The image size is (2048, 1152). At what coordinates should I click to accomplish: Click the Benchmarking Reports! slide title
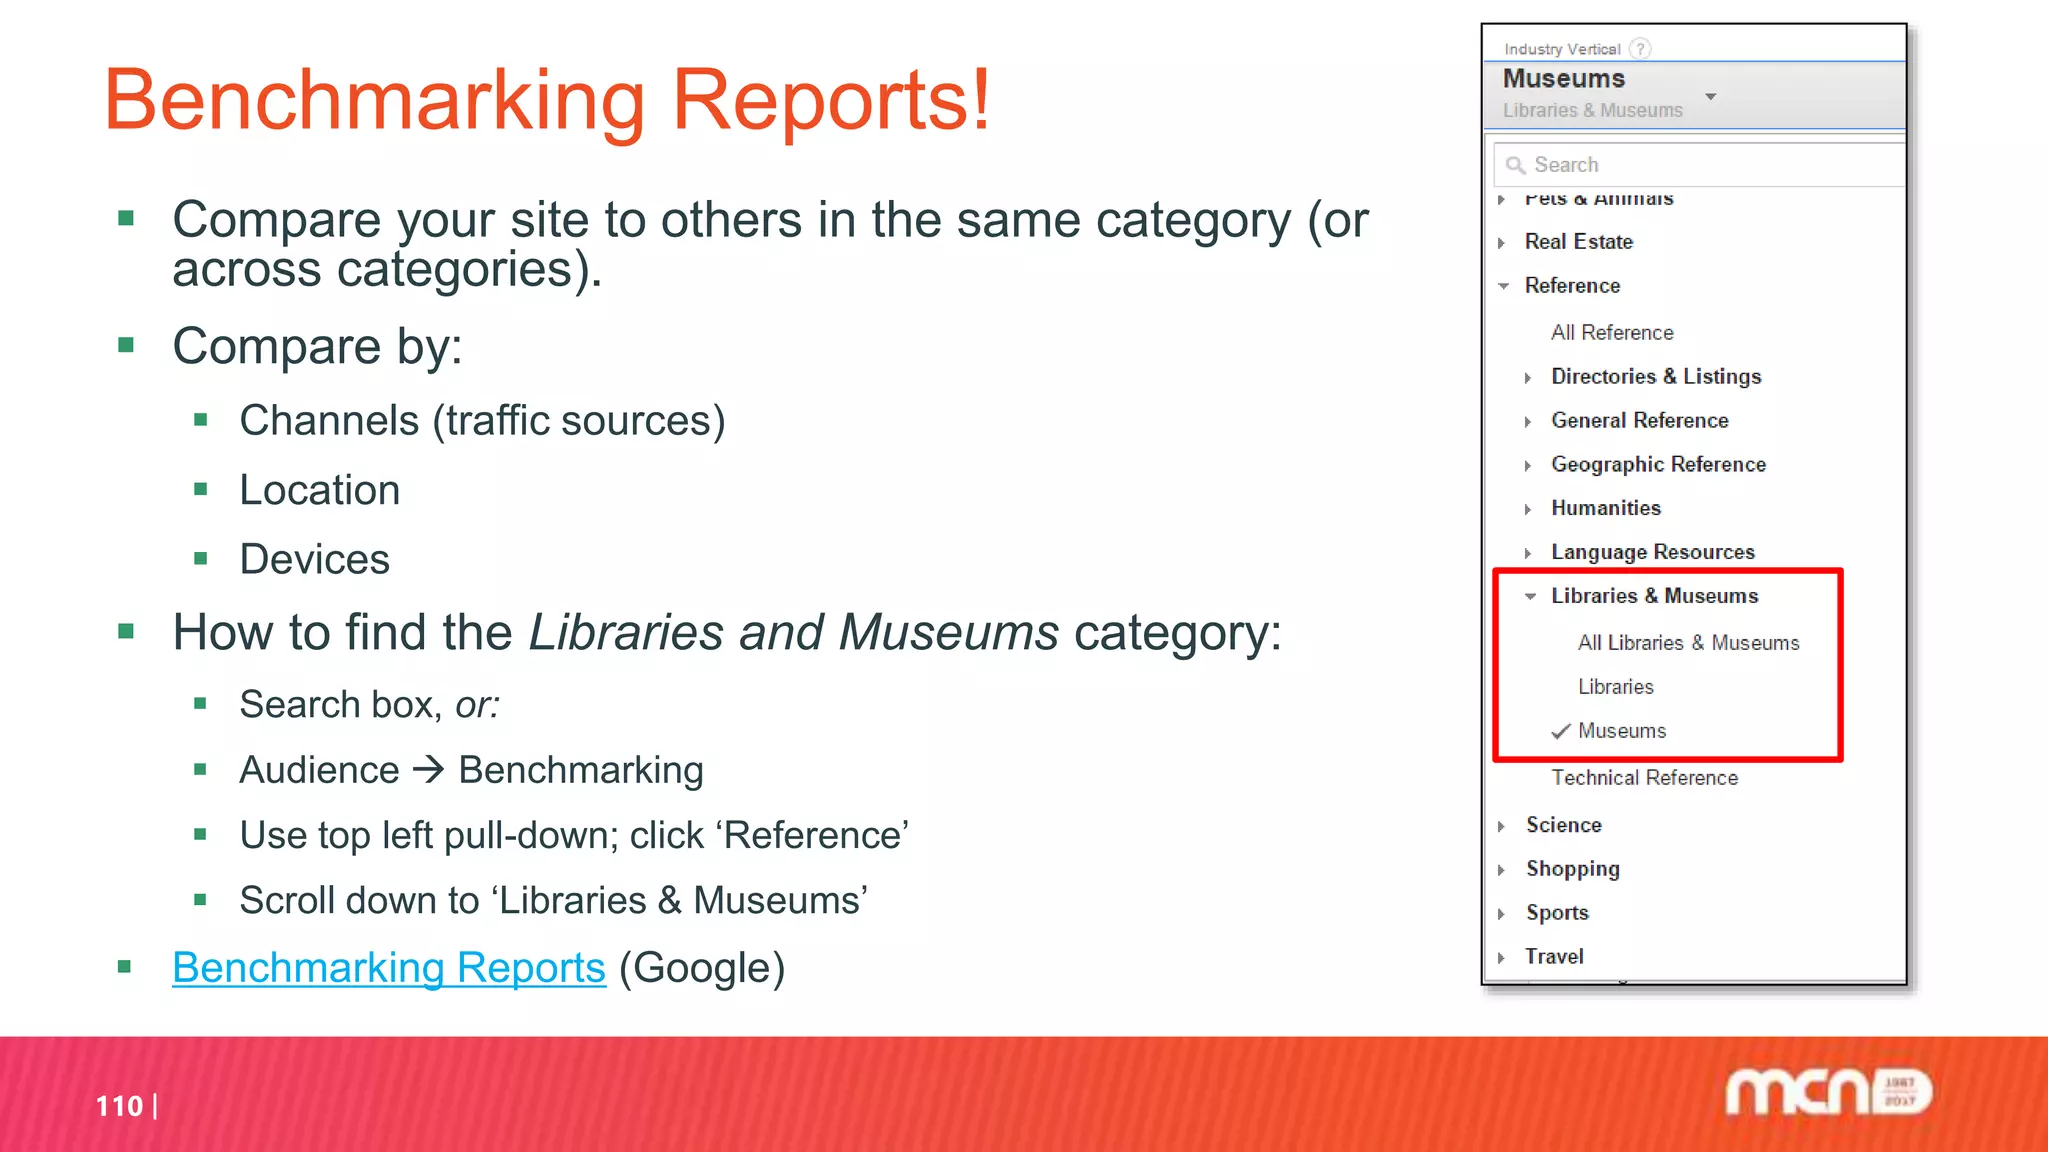[x=547, y=100]
